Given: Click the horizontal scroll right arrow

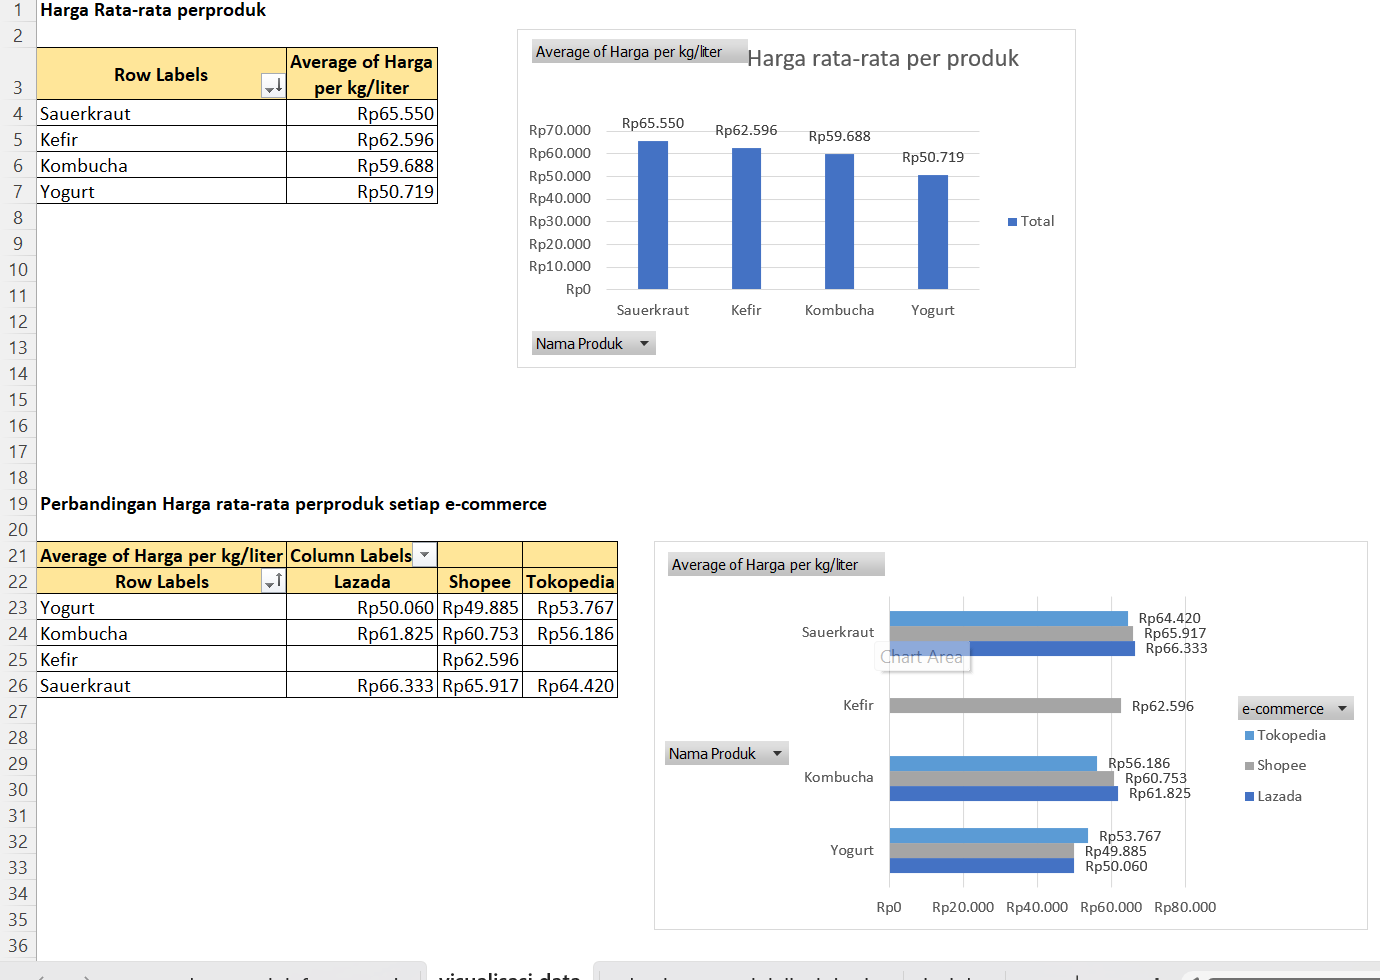Looking at the screenshot, I should 1372,977.
